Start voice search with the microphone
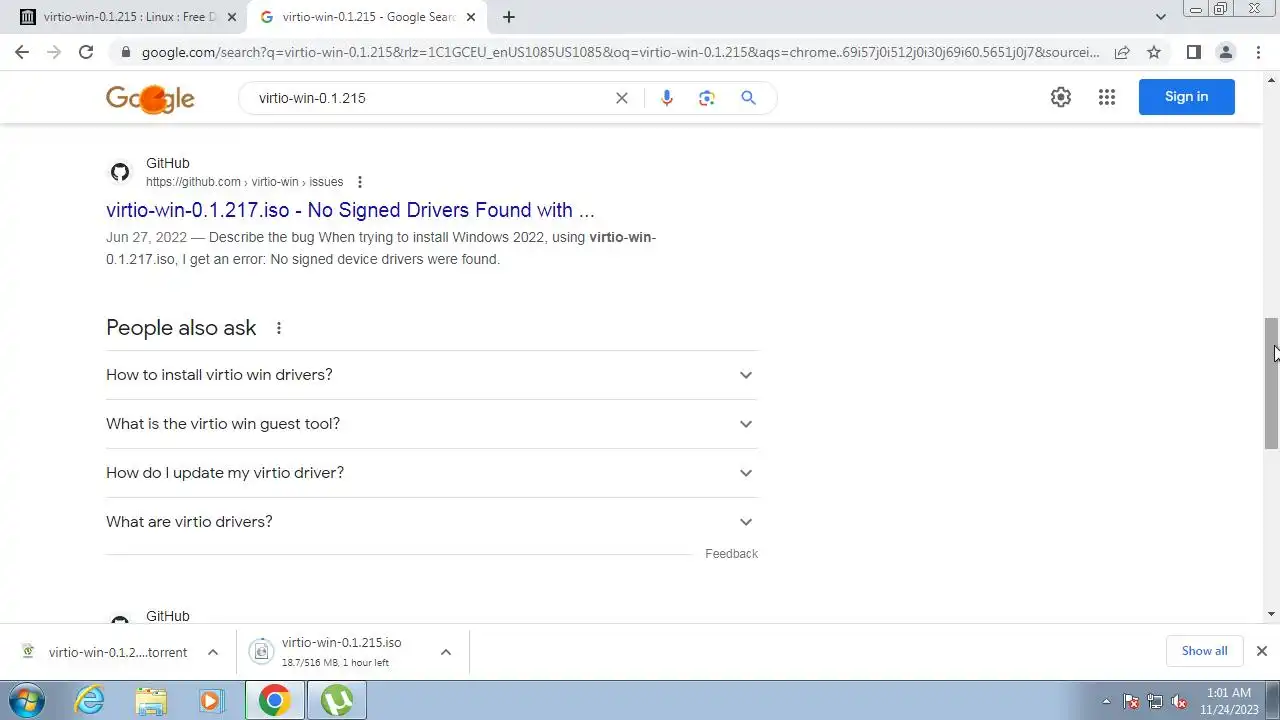This screenshot has width=1280, height=720. 667,98
